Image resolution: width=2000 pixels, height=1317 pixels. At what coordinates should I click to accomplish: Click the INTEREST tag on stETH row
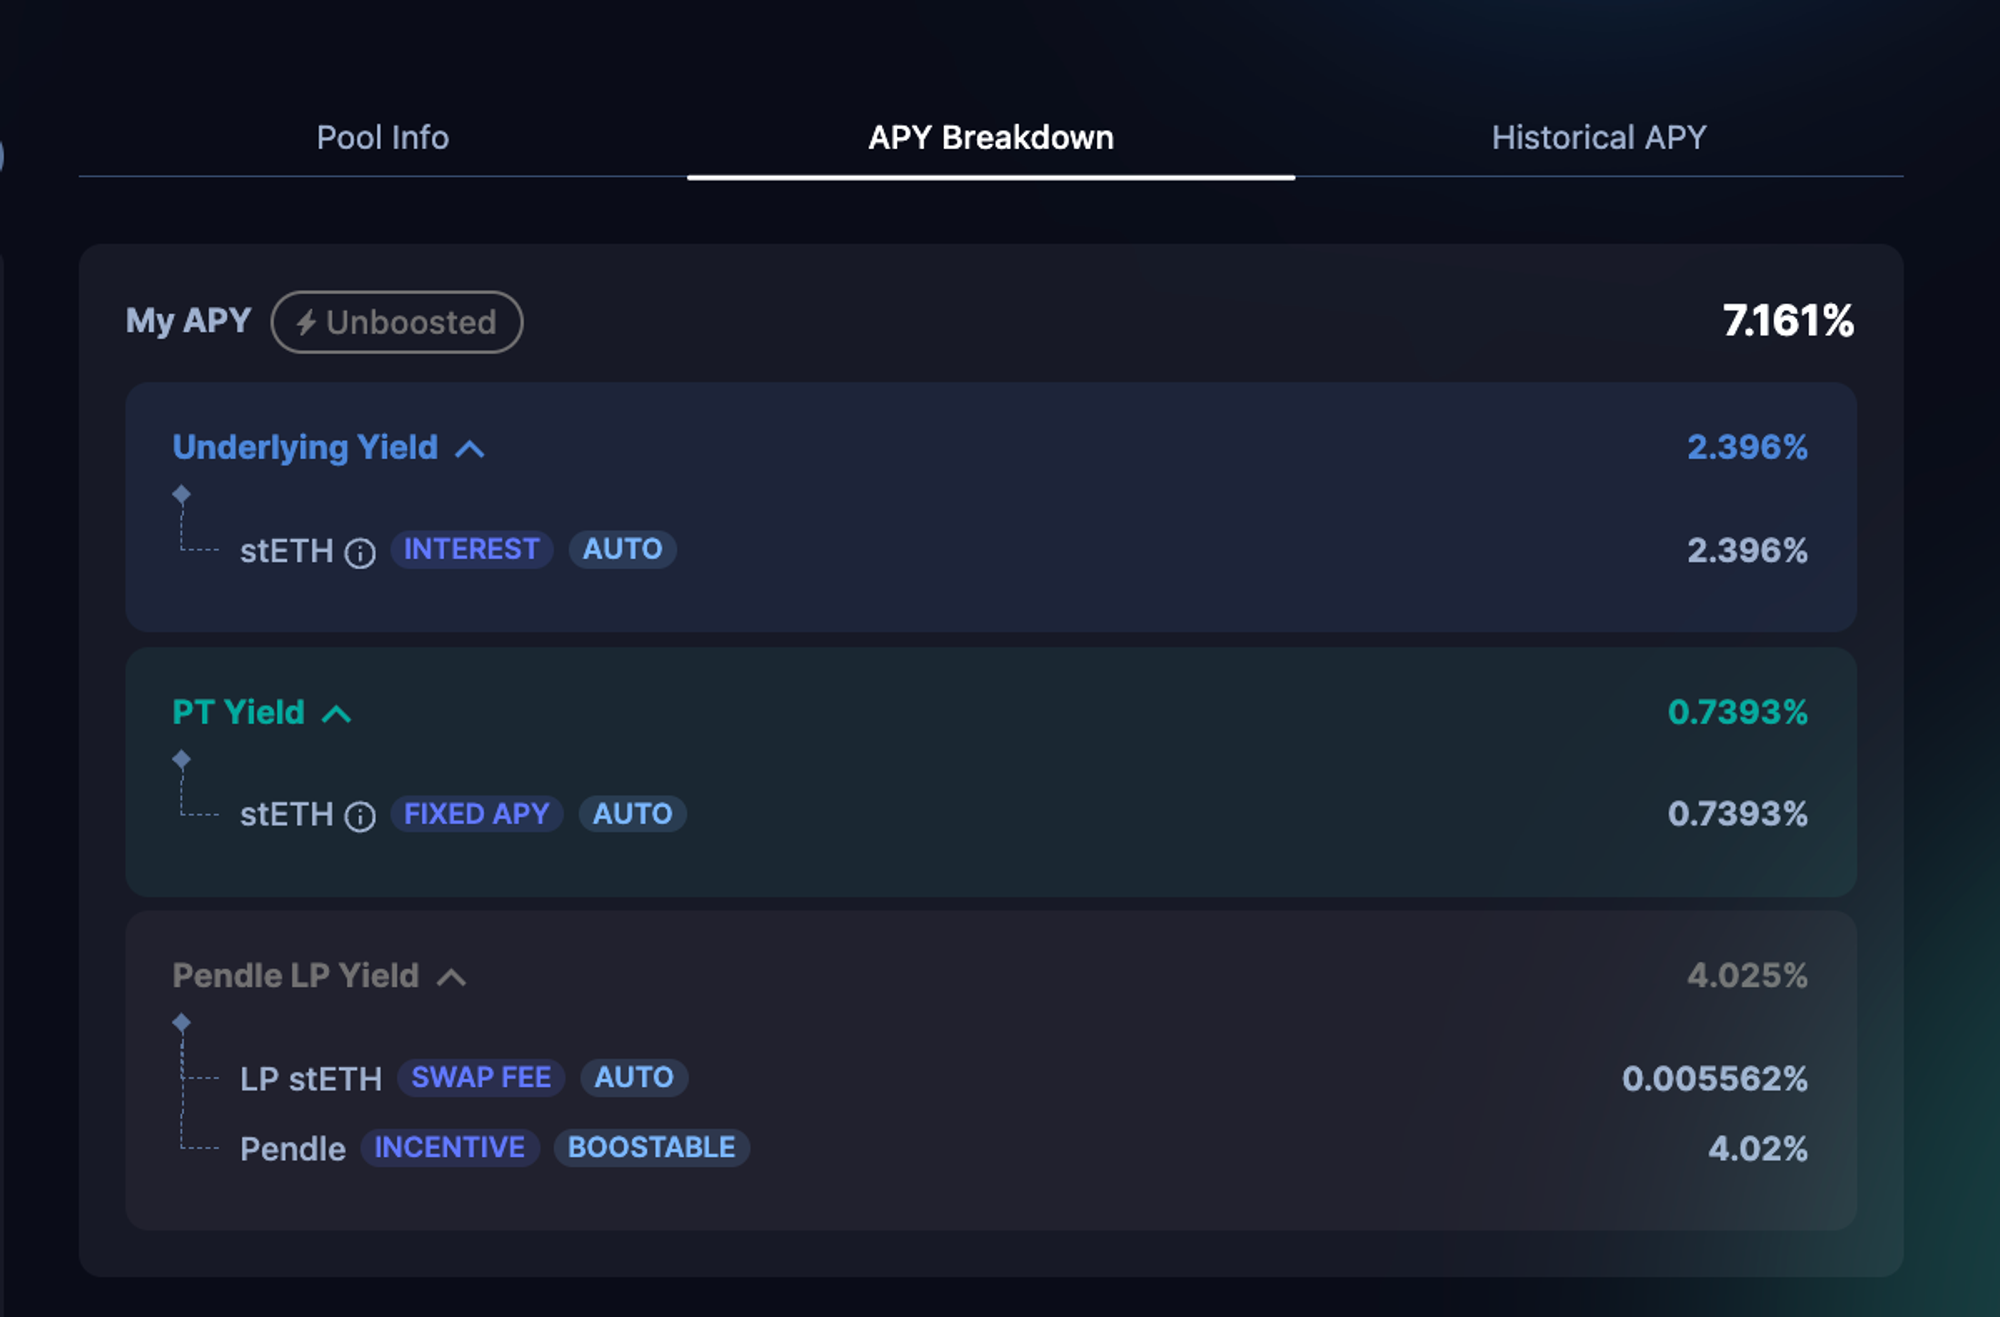(x=471, y=549)
